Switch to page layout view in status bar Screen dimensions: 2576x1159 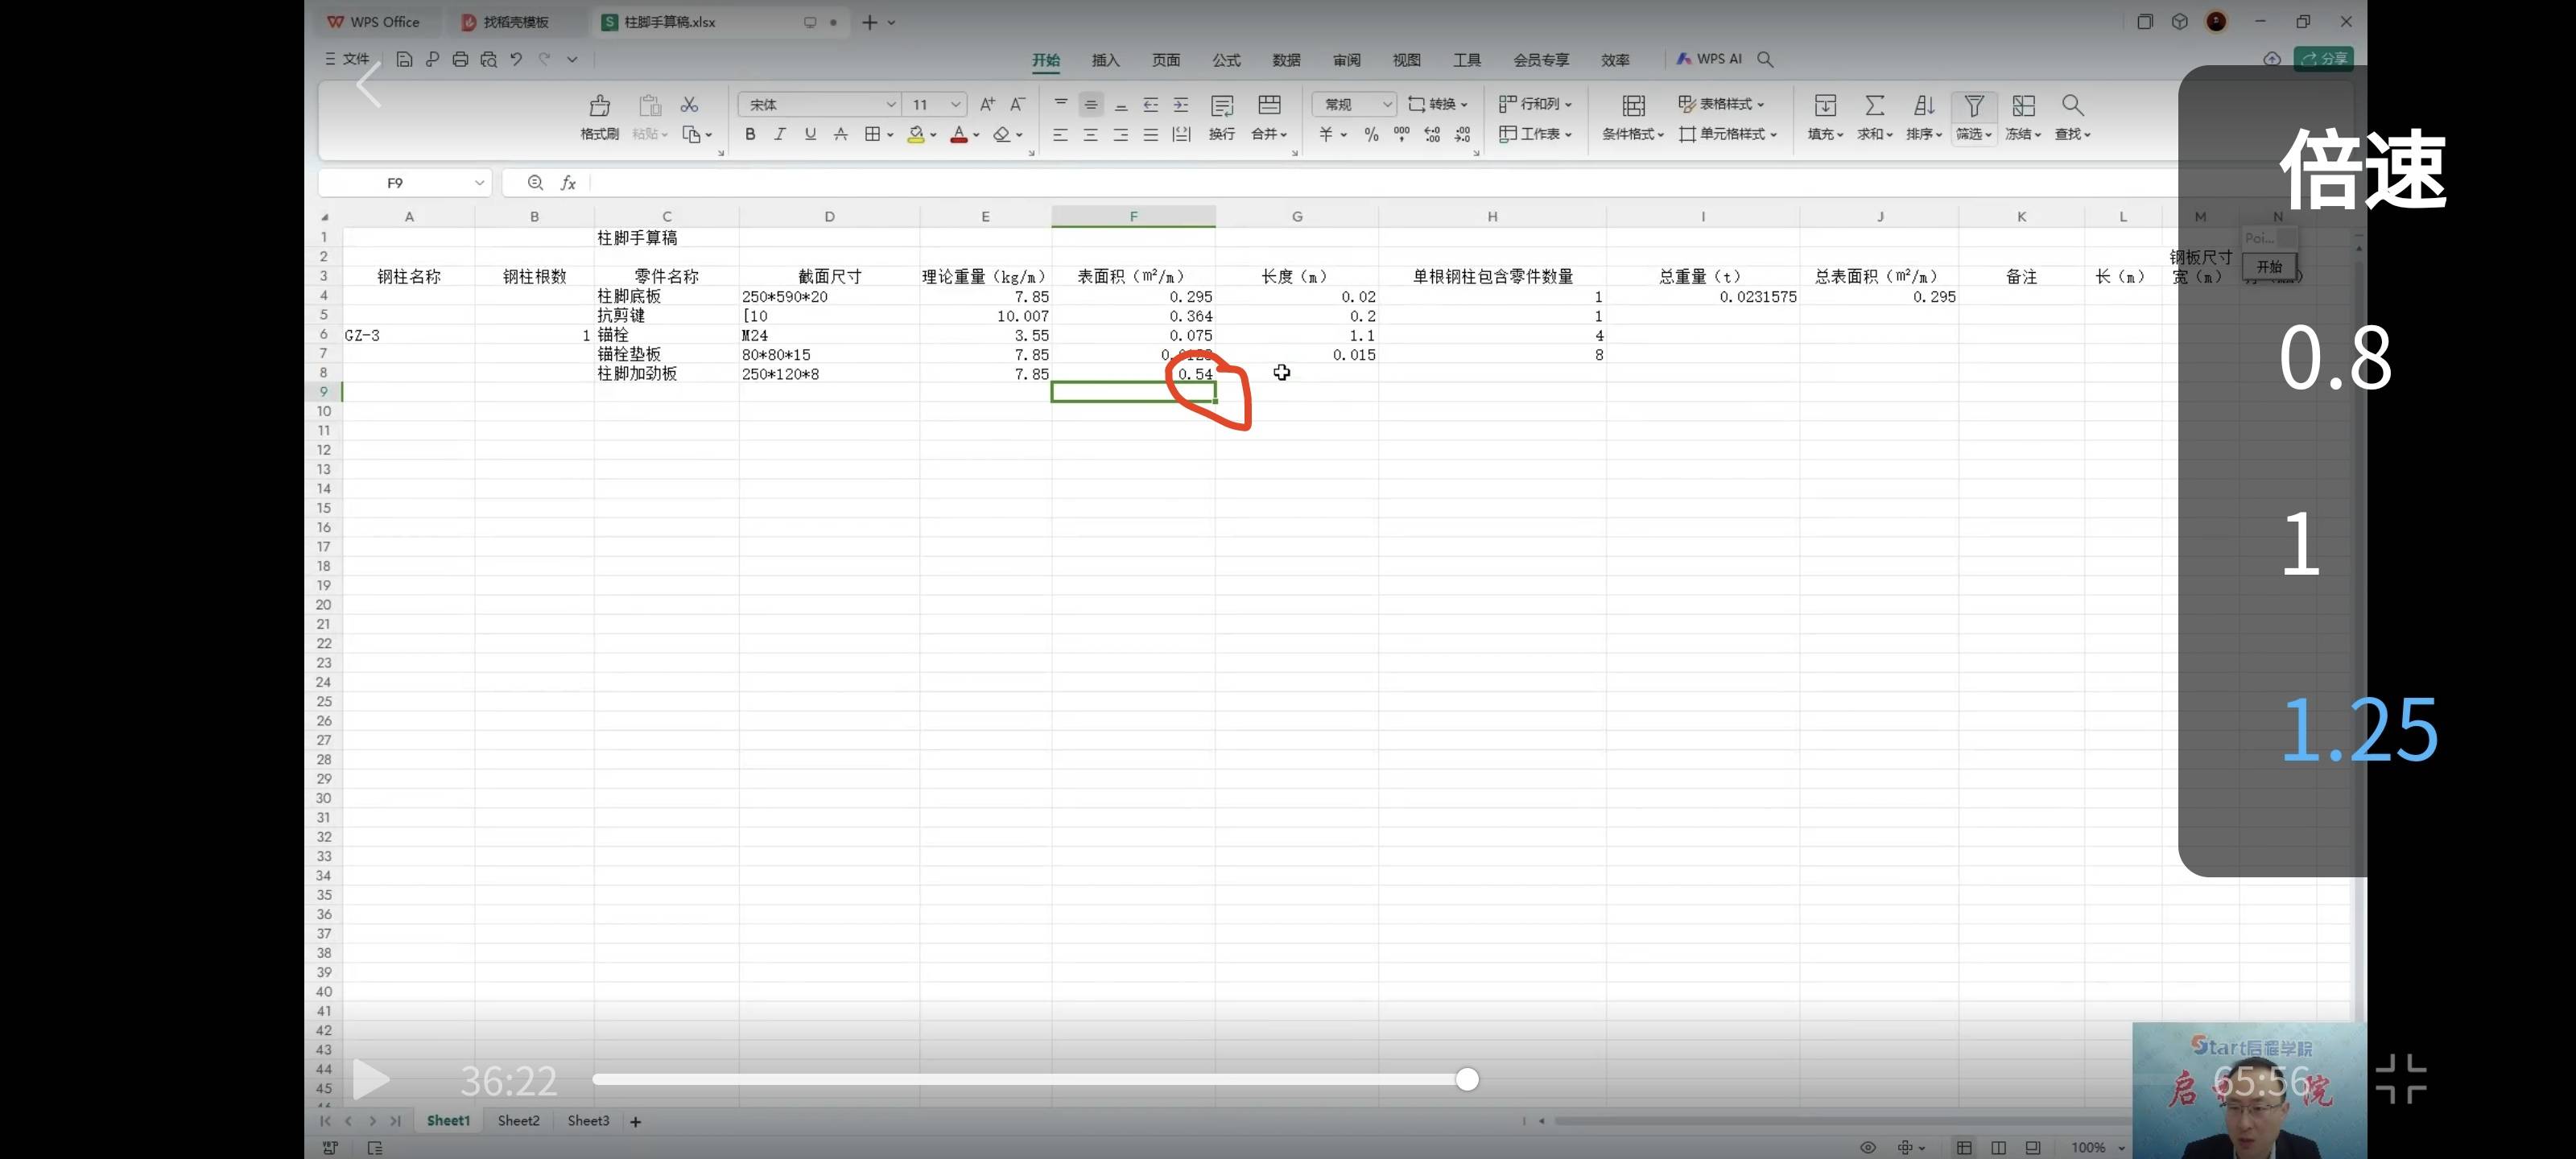[1998, 1147]
